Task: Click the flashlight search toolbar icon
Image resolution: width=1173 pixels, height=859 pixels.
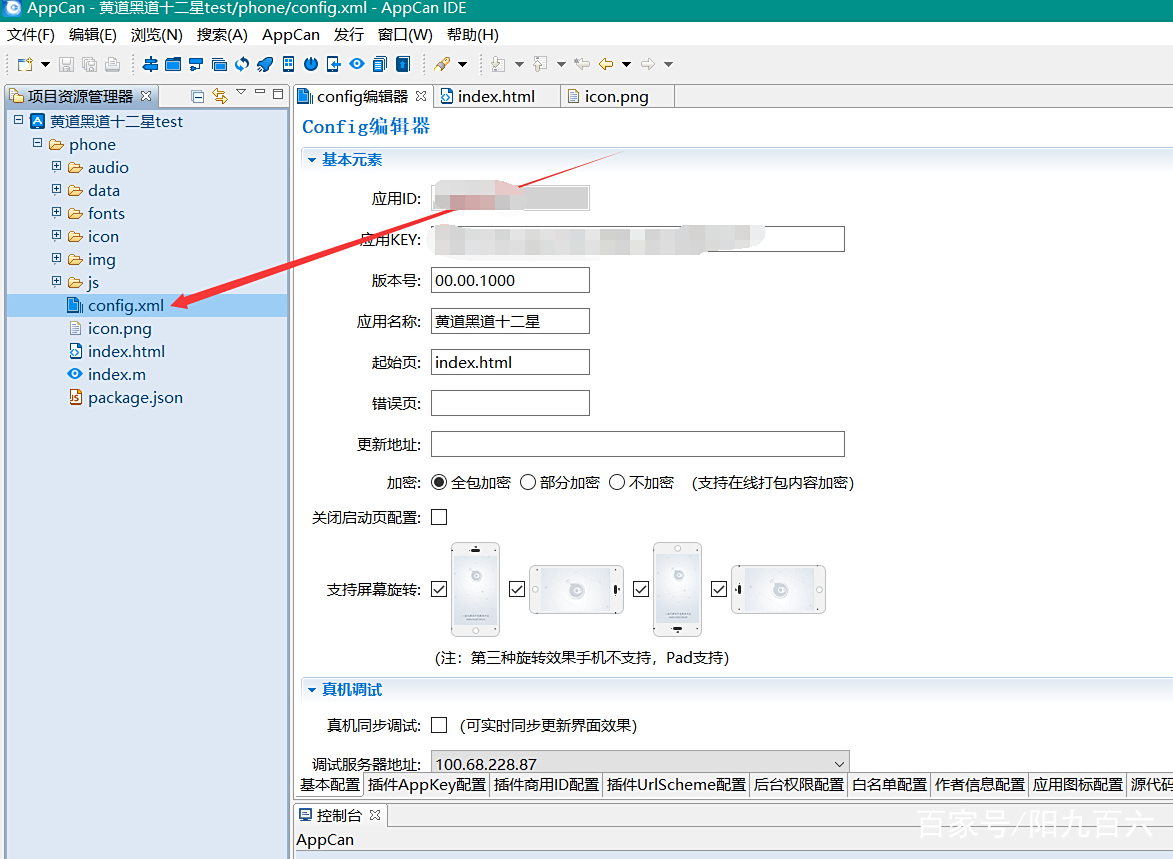Action: pyautogui.click(x=442, y=64)
